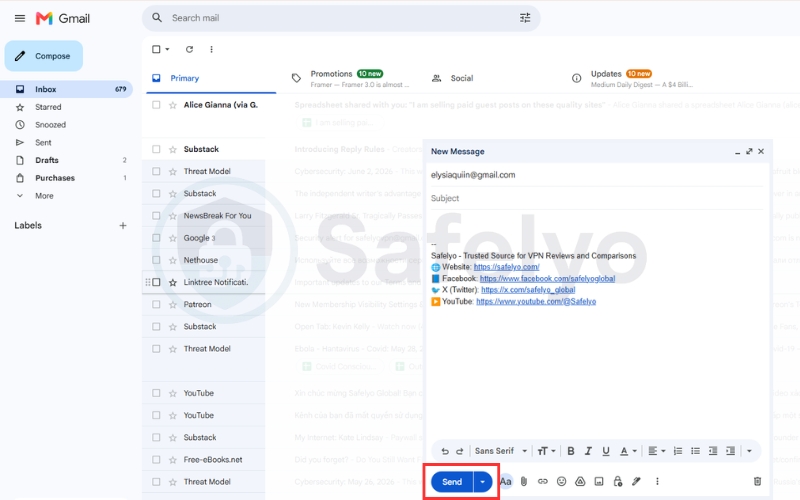Insert link icon in compose window
Screen dimensions: 800x500
tap(542, 482)
